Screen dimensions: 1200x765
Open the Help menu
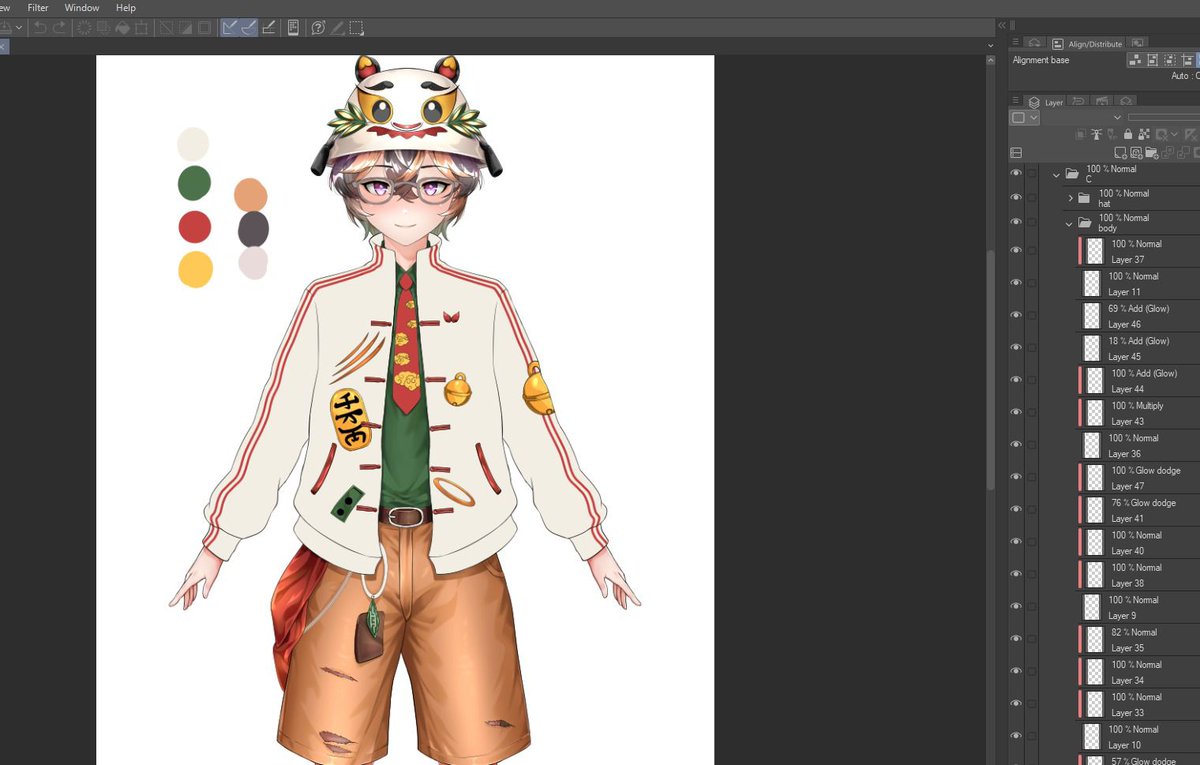125,7
